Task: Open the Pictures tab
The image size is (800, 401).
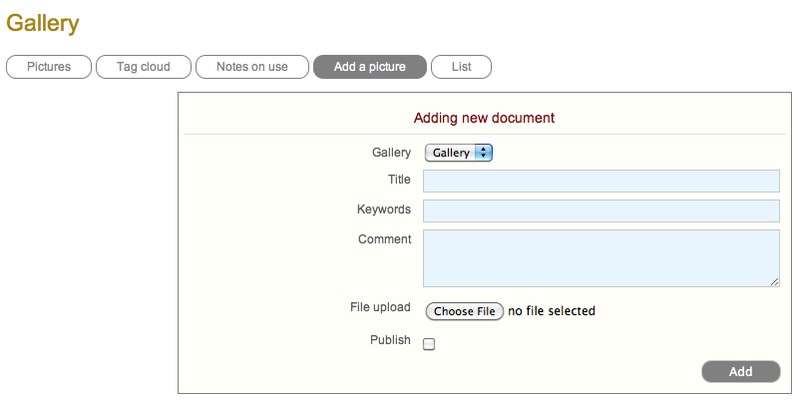Action: [x=49, y=67]
